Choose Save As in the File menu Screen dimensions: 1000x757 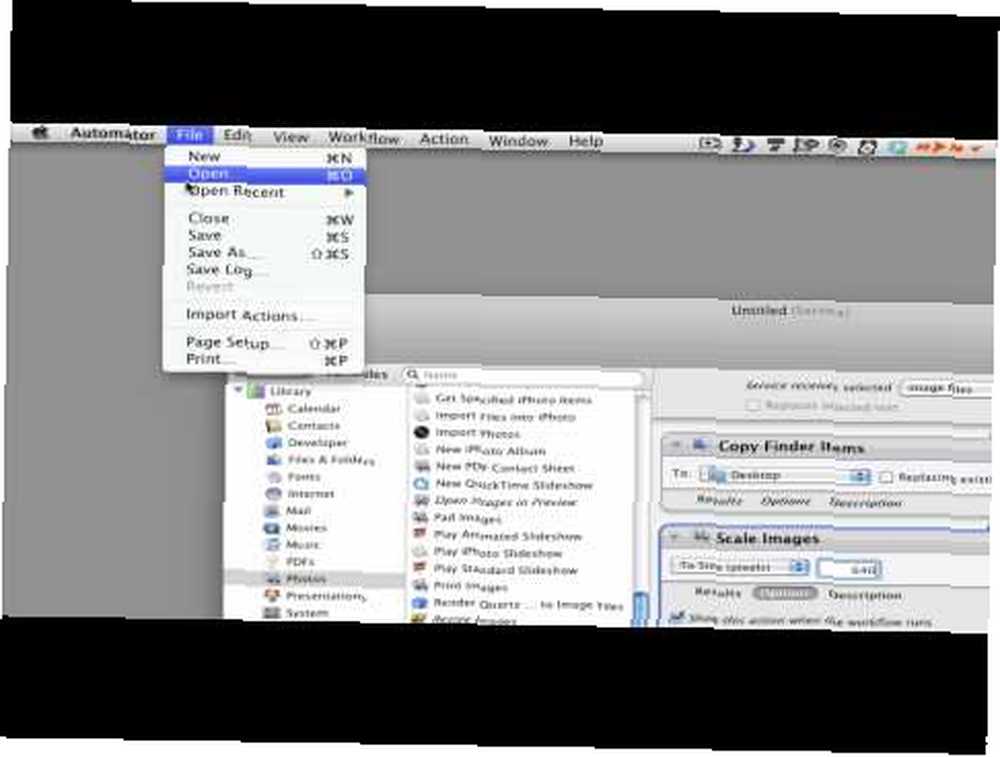(265, 253)
